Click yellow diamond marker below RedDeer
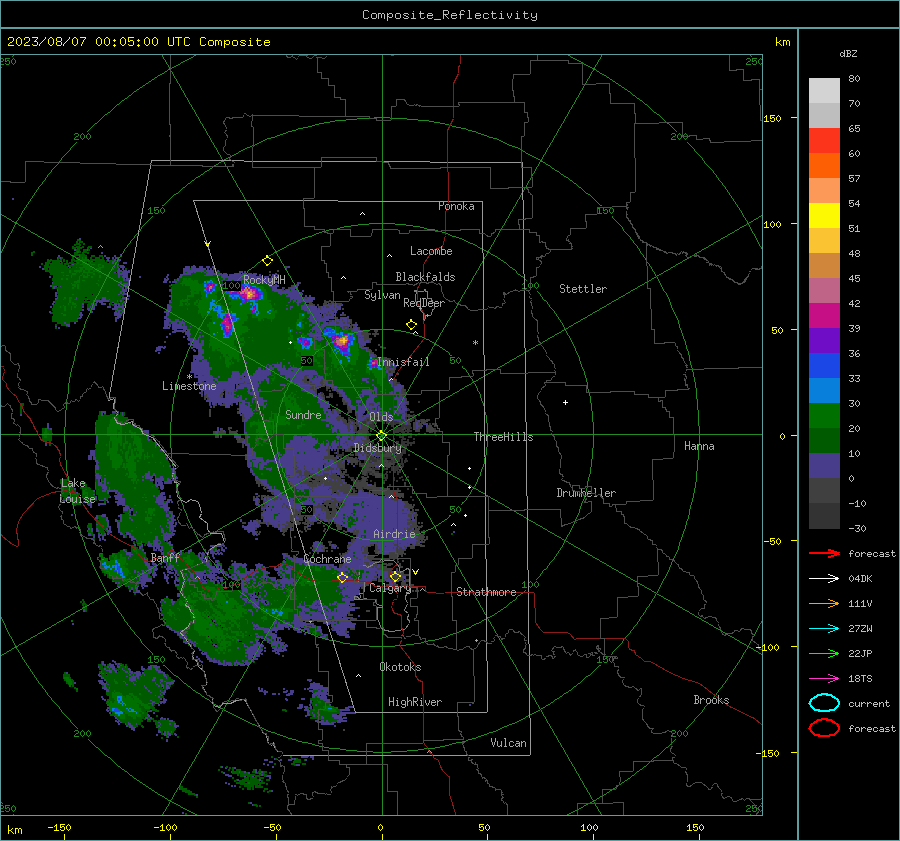 [412, 325]
